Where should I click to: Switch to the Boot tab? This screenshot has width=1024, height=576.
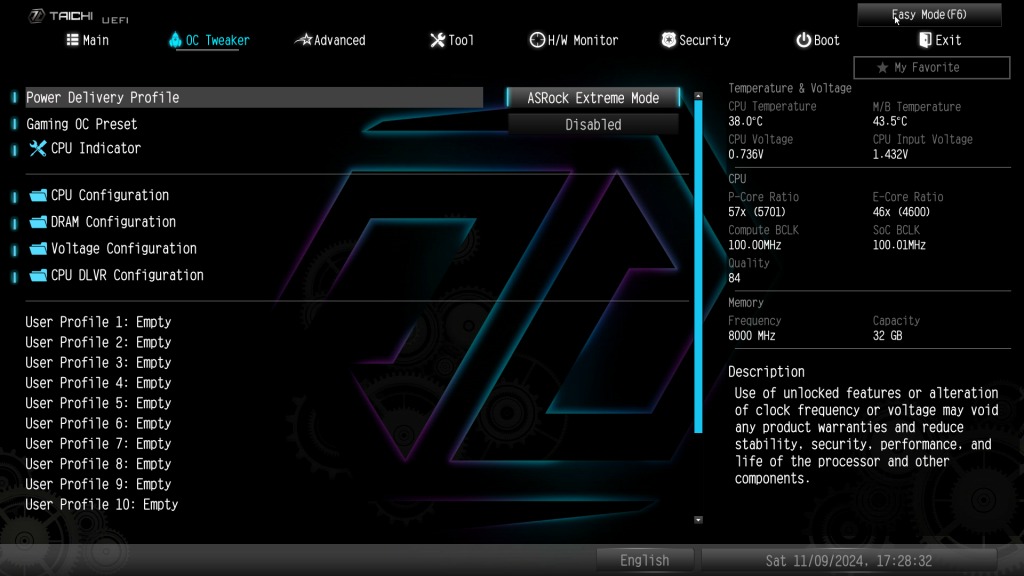pos(818,40)
